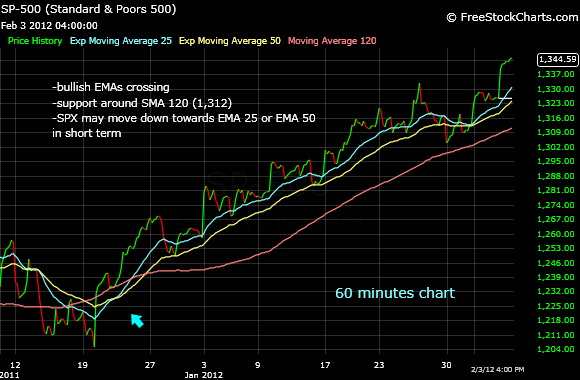Click the 1,316.00 price axis label
This screenshot has width=580, height=380.
click(556, 118)
